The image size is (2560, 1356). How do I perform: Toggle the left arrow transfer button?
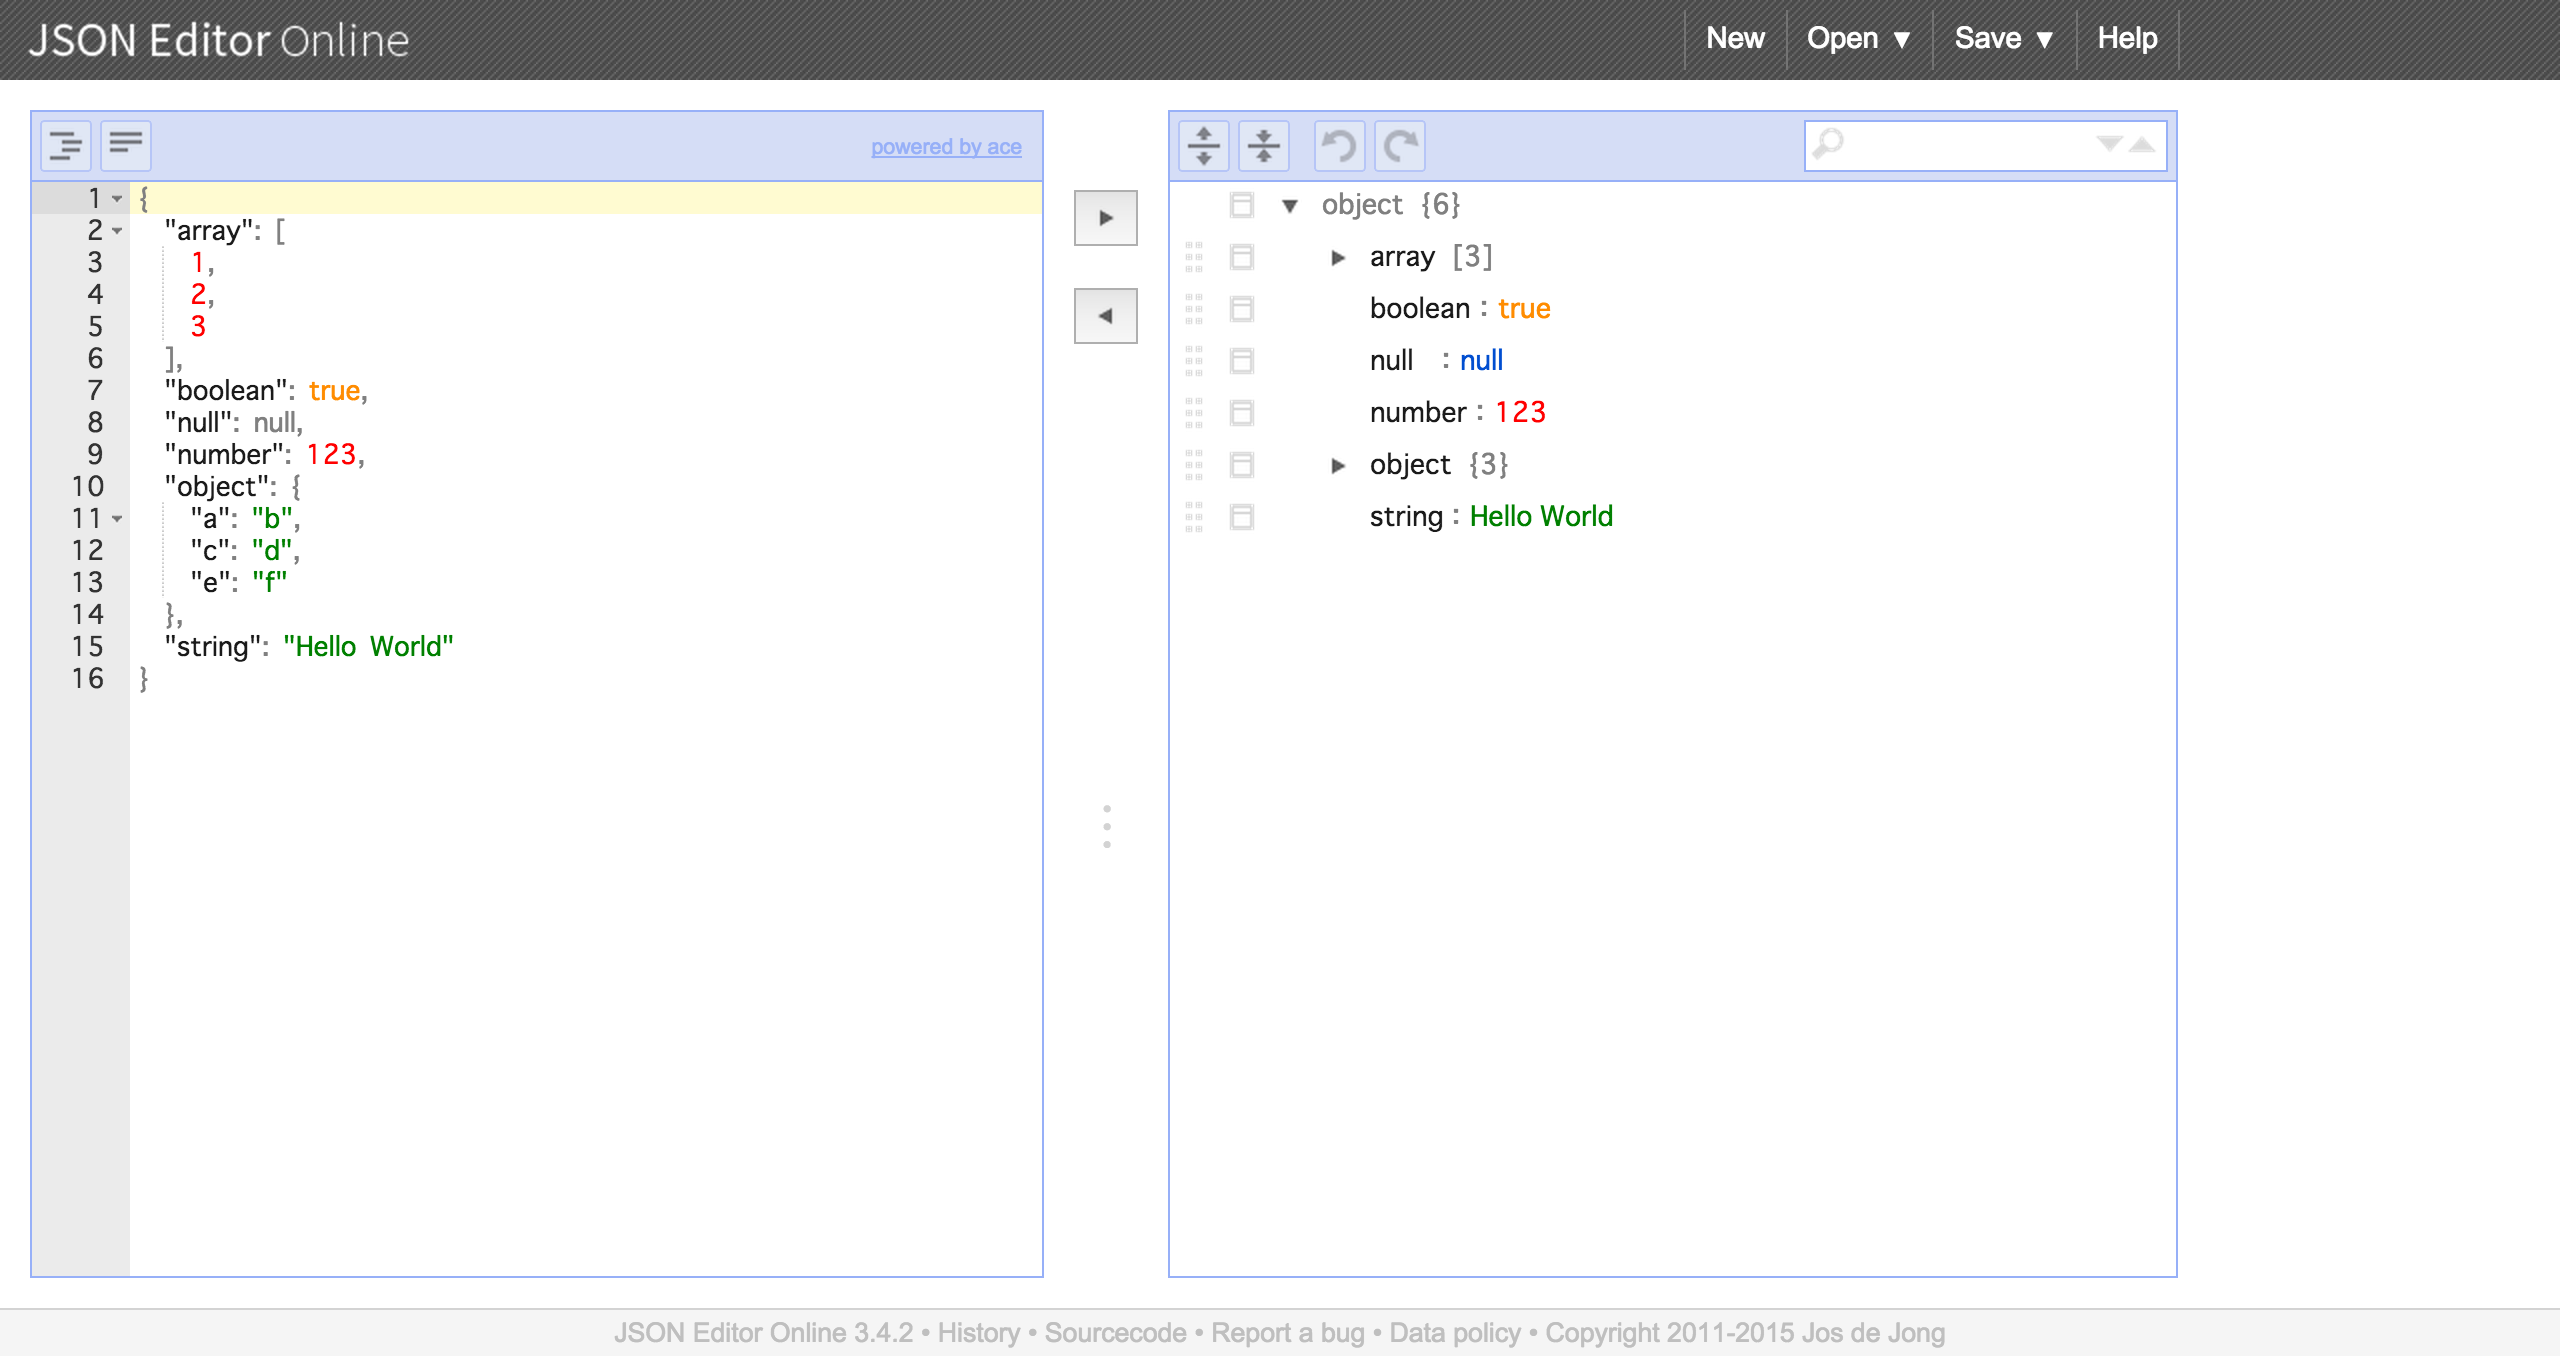(1107, 313)
